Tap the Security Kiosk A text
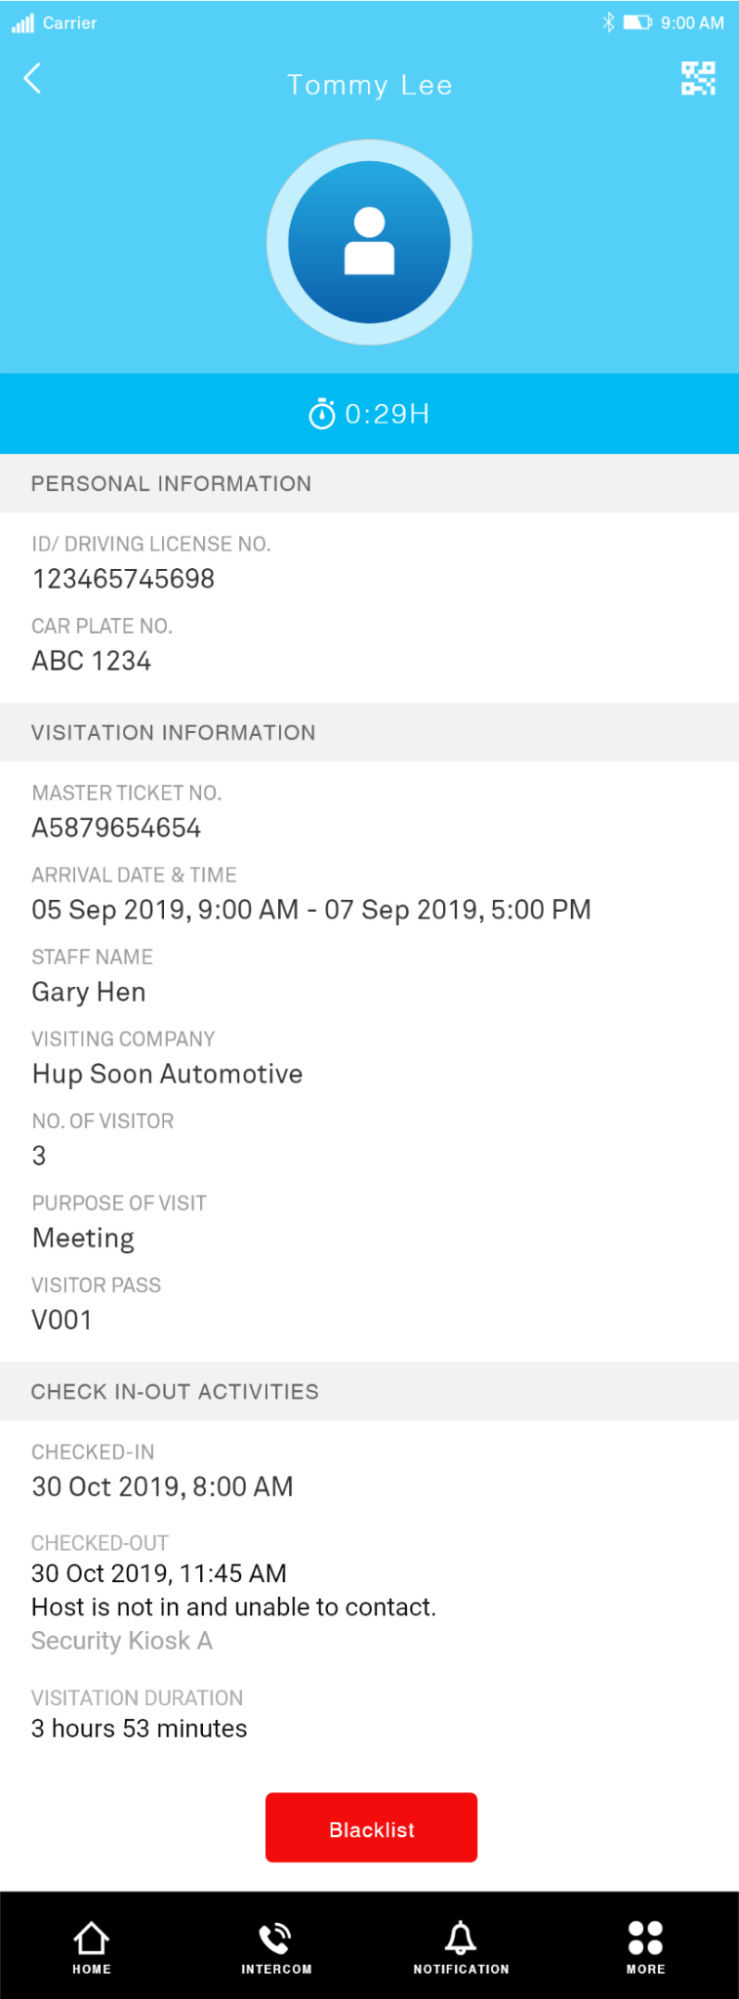 click(122, 1641)
